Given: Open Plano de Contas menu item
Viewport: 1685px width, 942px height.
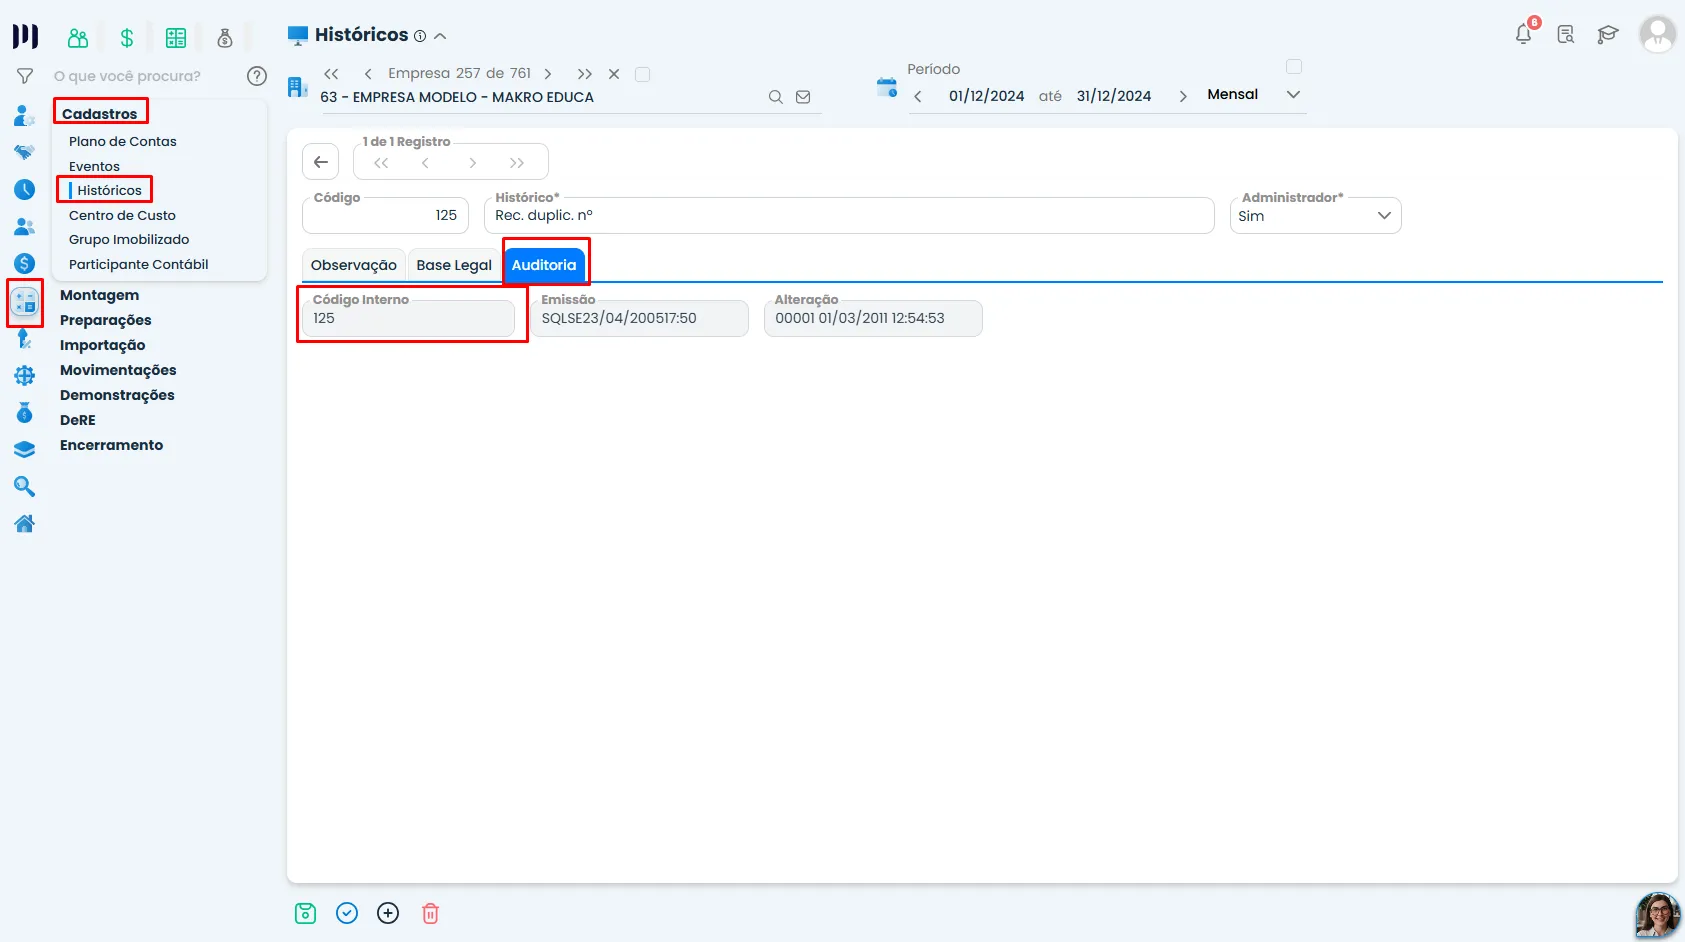Looking at the screenshot, I should (123, 141).
